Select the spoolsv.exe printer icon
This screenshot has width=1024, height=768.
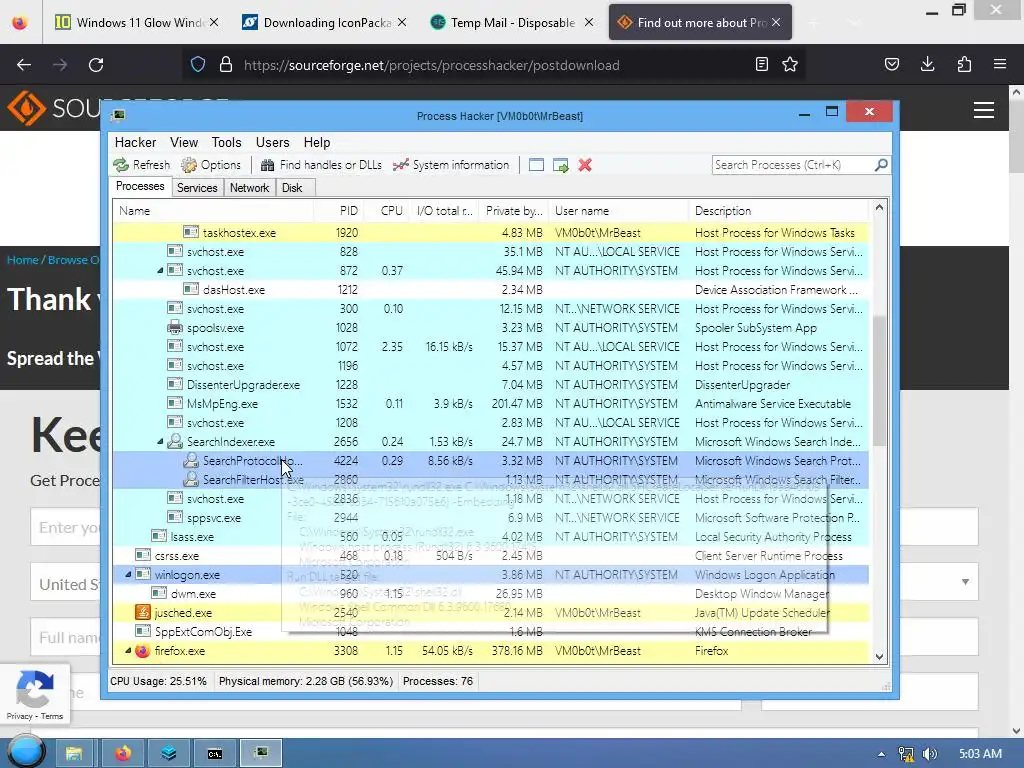click(x=174, y=327)
